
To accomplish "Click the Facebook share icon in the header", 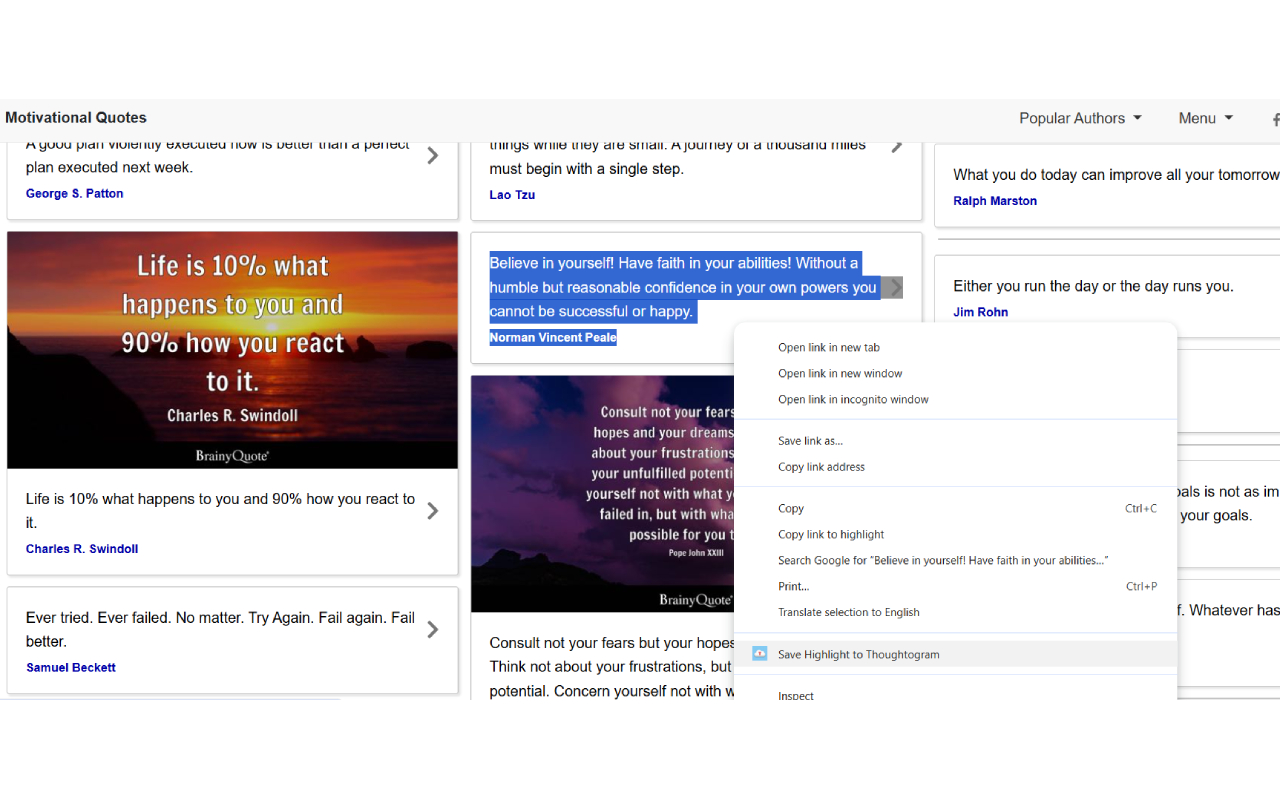I will 1275,119.
